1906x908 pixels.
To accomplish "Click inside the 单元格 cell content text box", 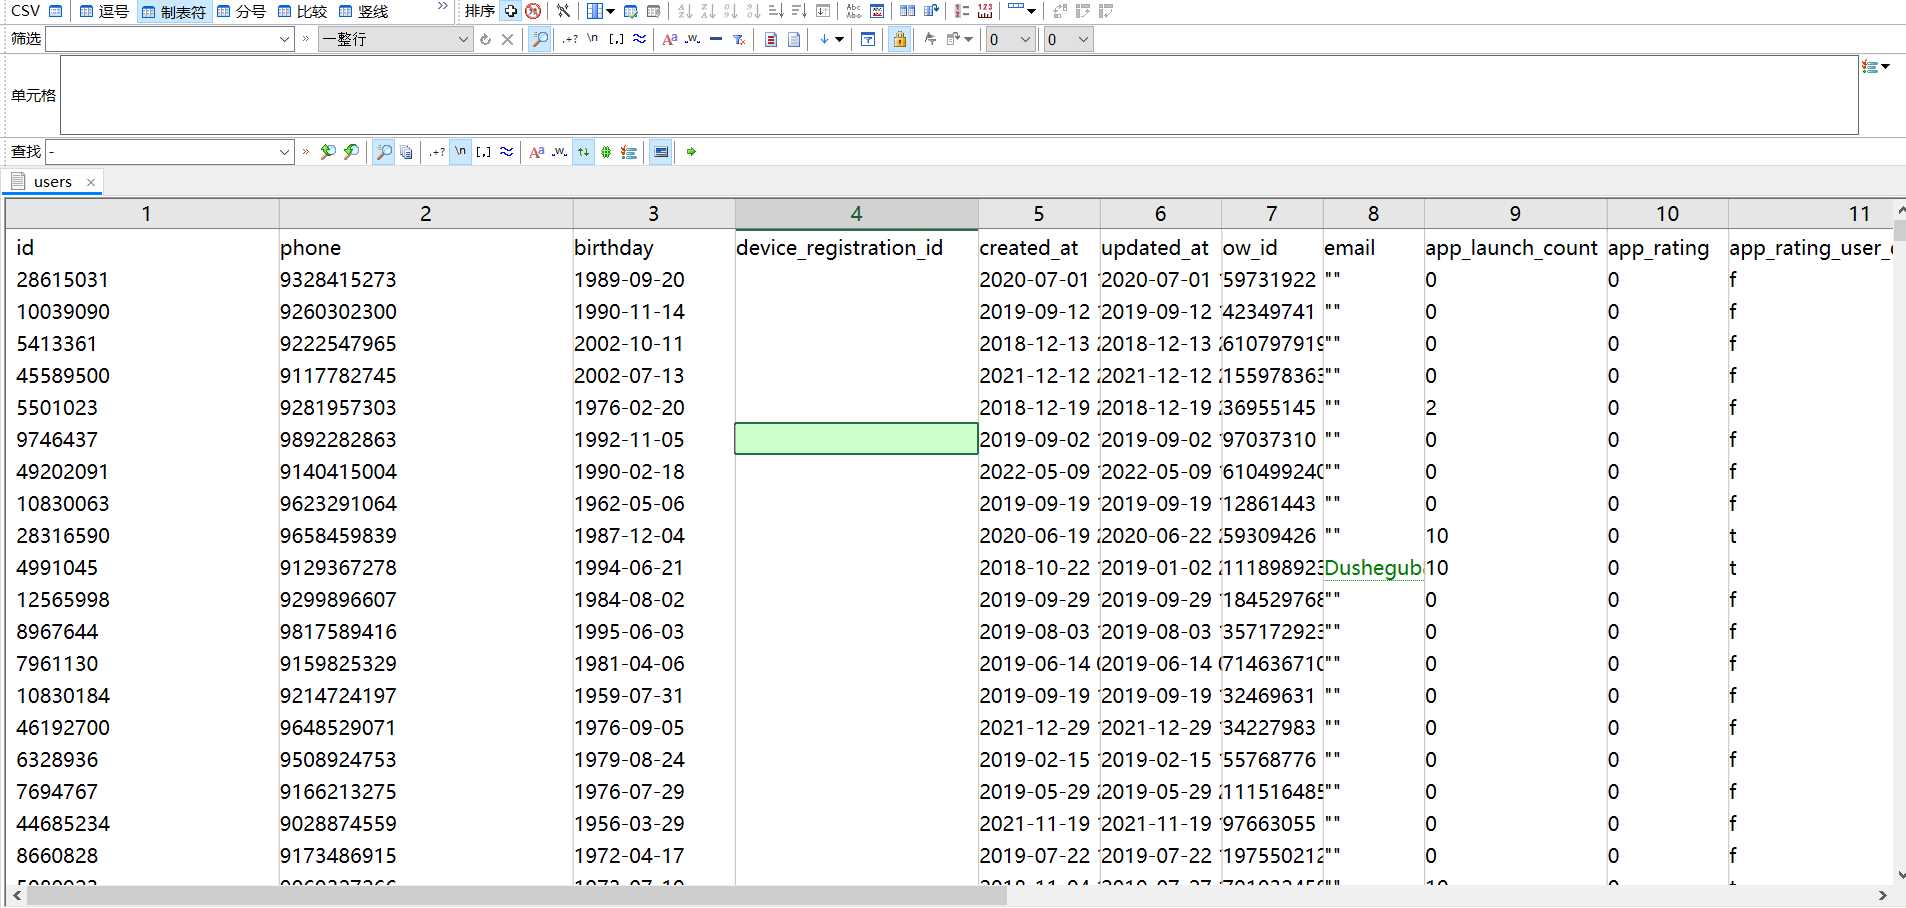I will 959,95.
